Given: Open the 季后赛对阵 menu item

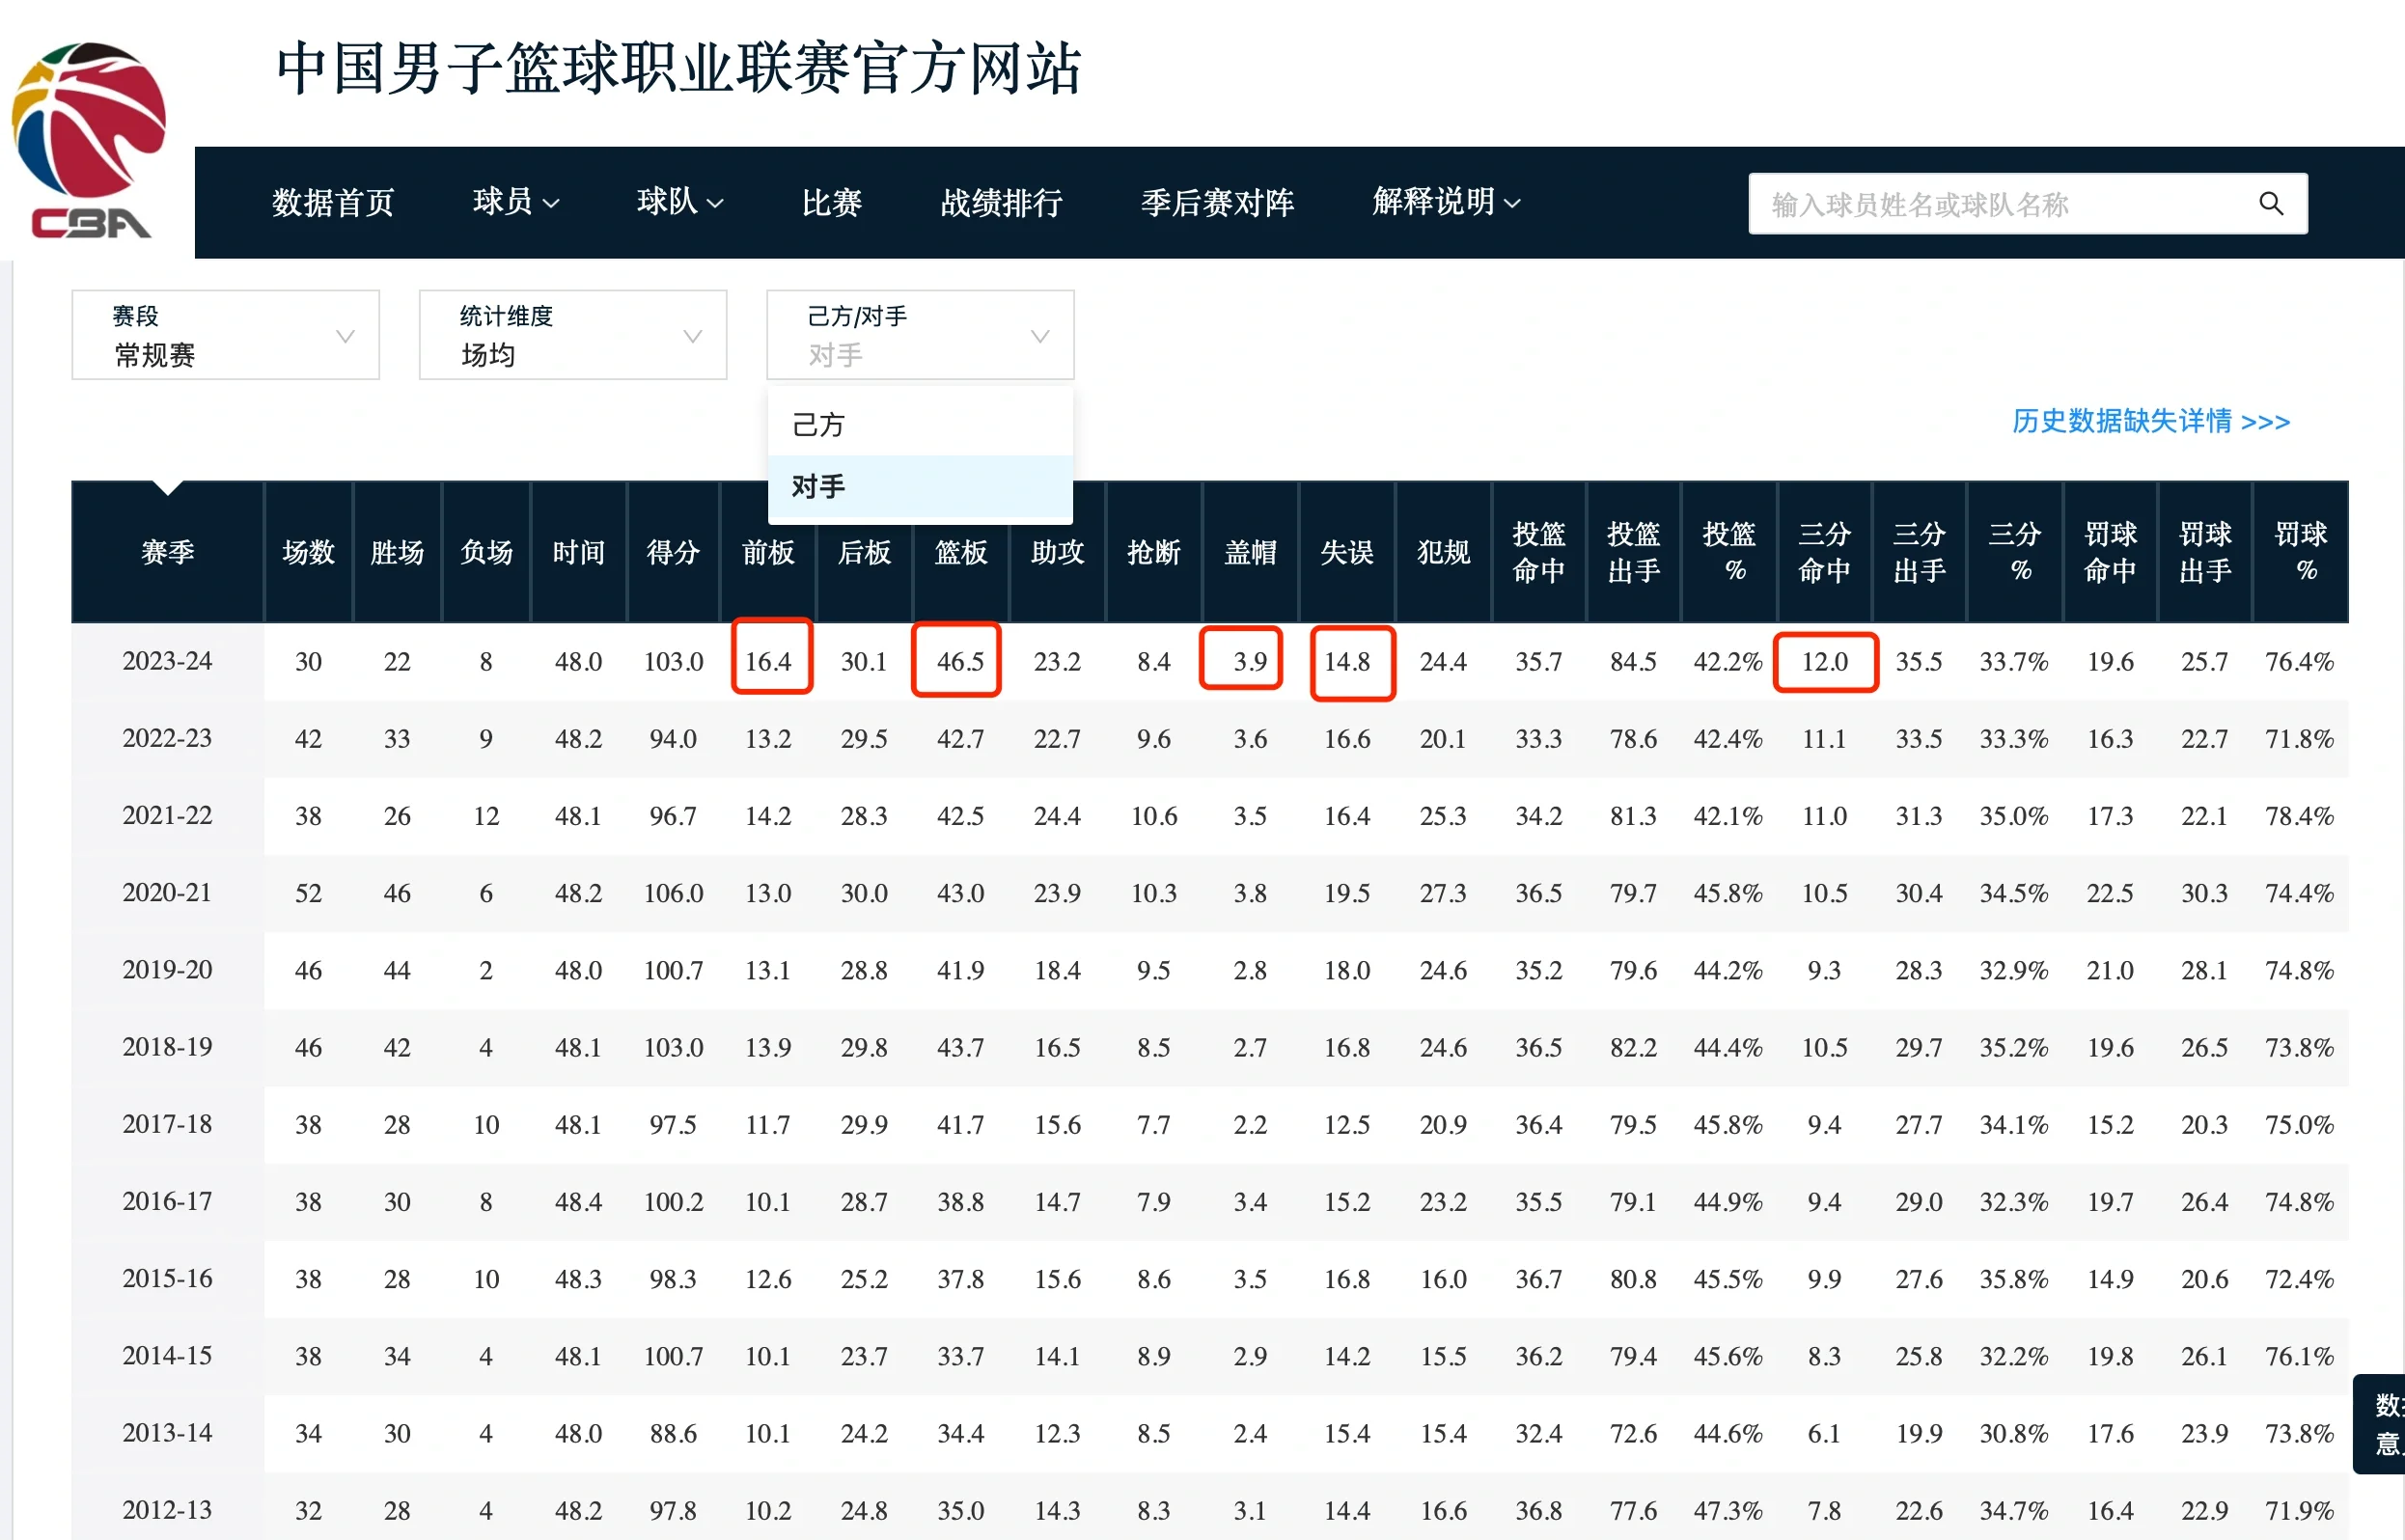Looking at the screenshot, I should pyautogui.click(x=1218, y=203).
